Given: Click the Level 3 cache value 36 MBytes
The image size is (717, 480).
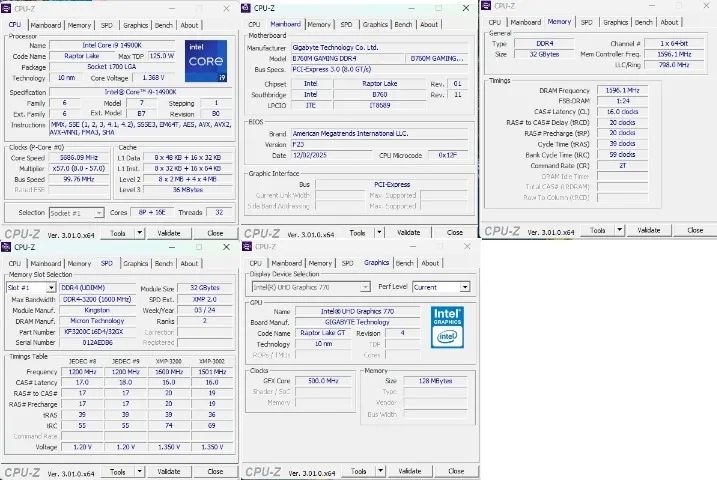Looking at the screenshot, I should pyautogui.click(x=187, y=189).
